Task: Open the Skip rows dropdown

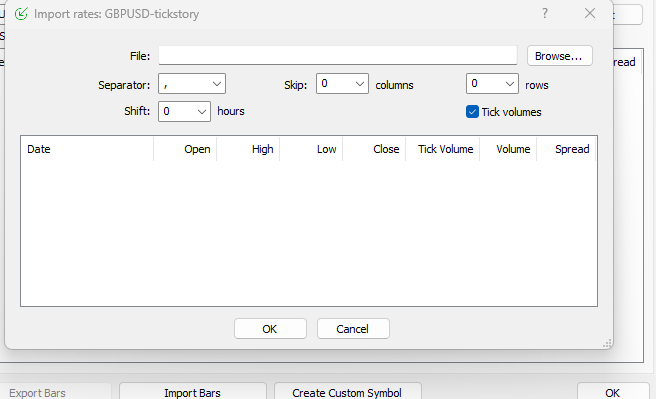Action: point(492,84)
